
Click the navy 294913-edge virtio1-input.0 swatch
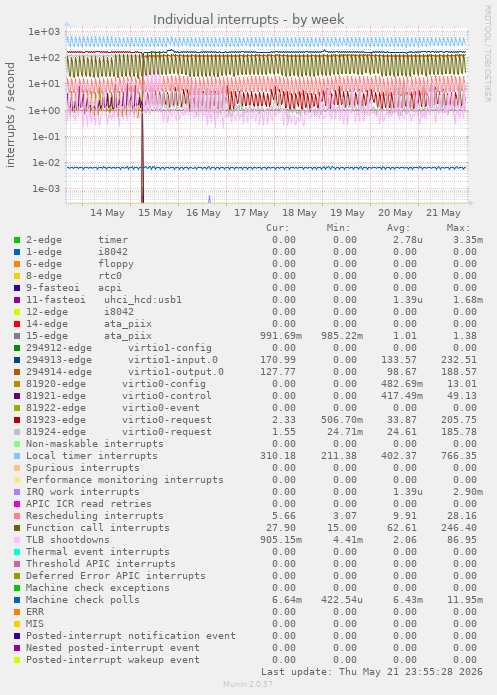point(17,360)
